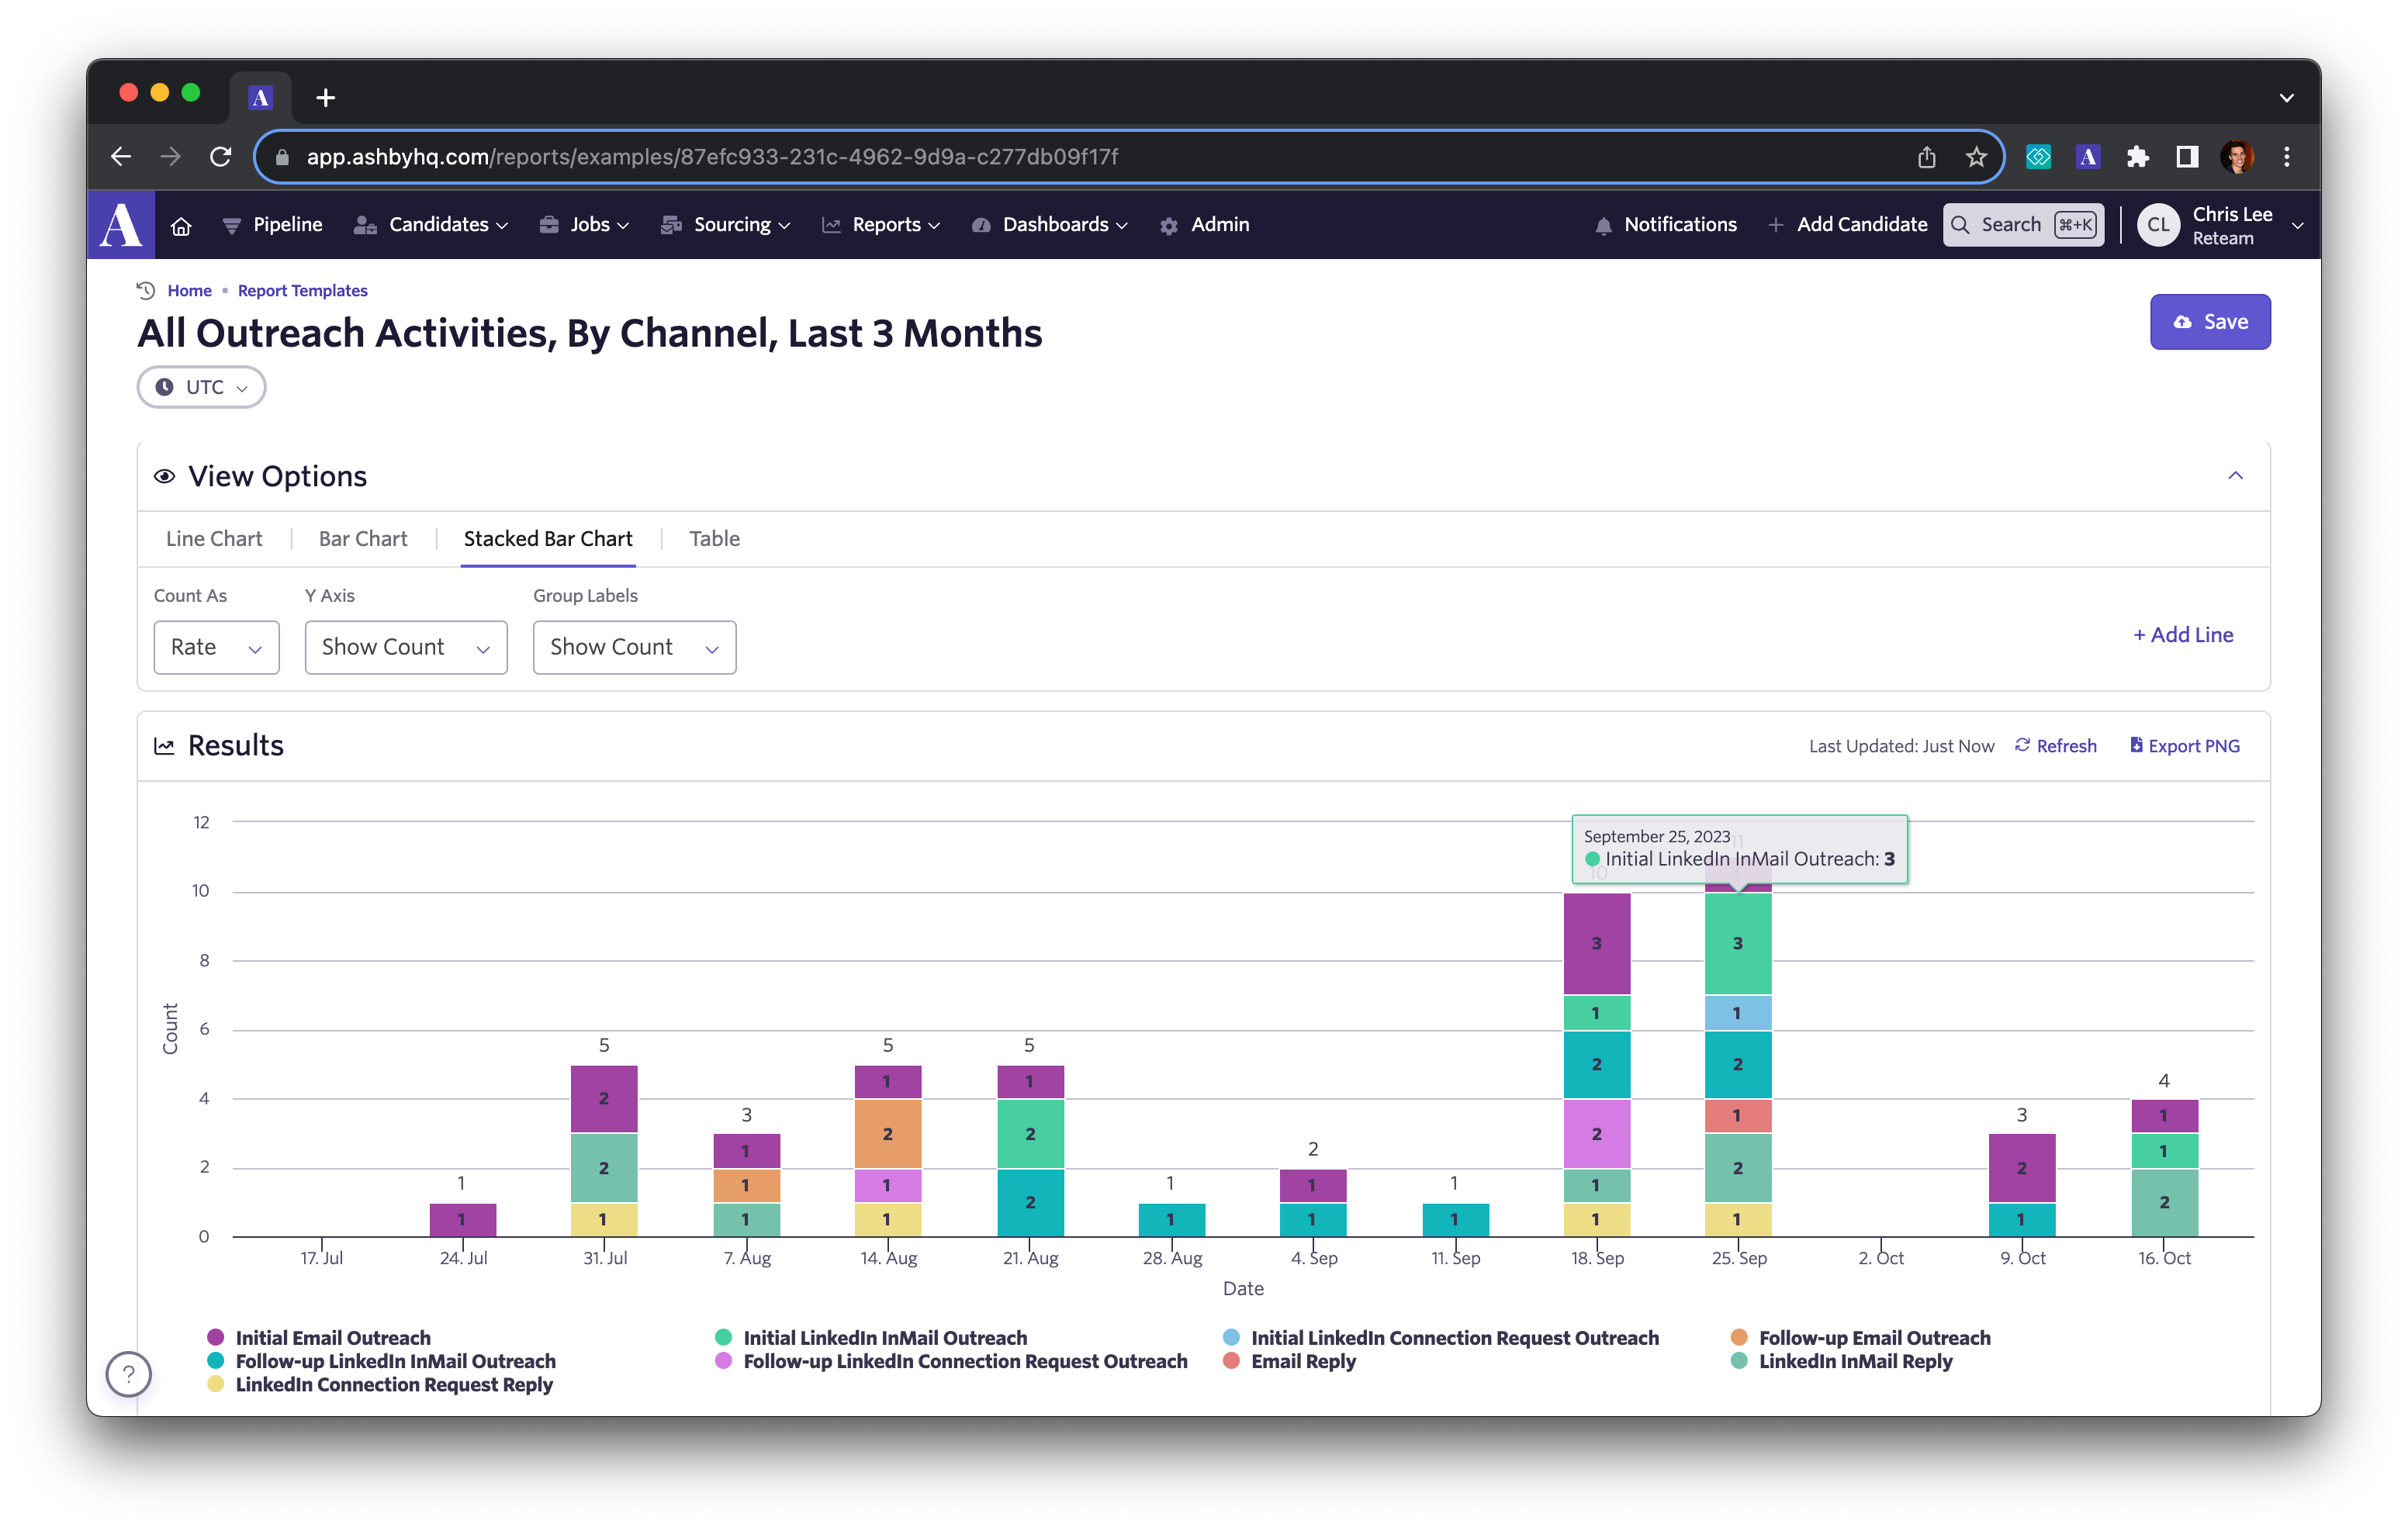
Task: Click the Report Templates breadcrumb link
Action: (302, 289)
